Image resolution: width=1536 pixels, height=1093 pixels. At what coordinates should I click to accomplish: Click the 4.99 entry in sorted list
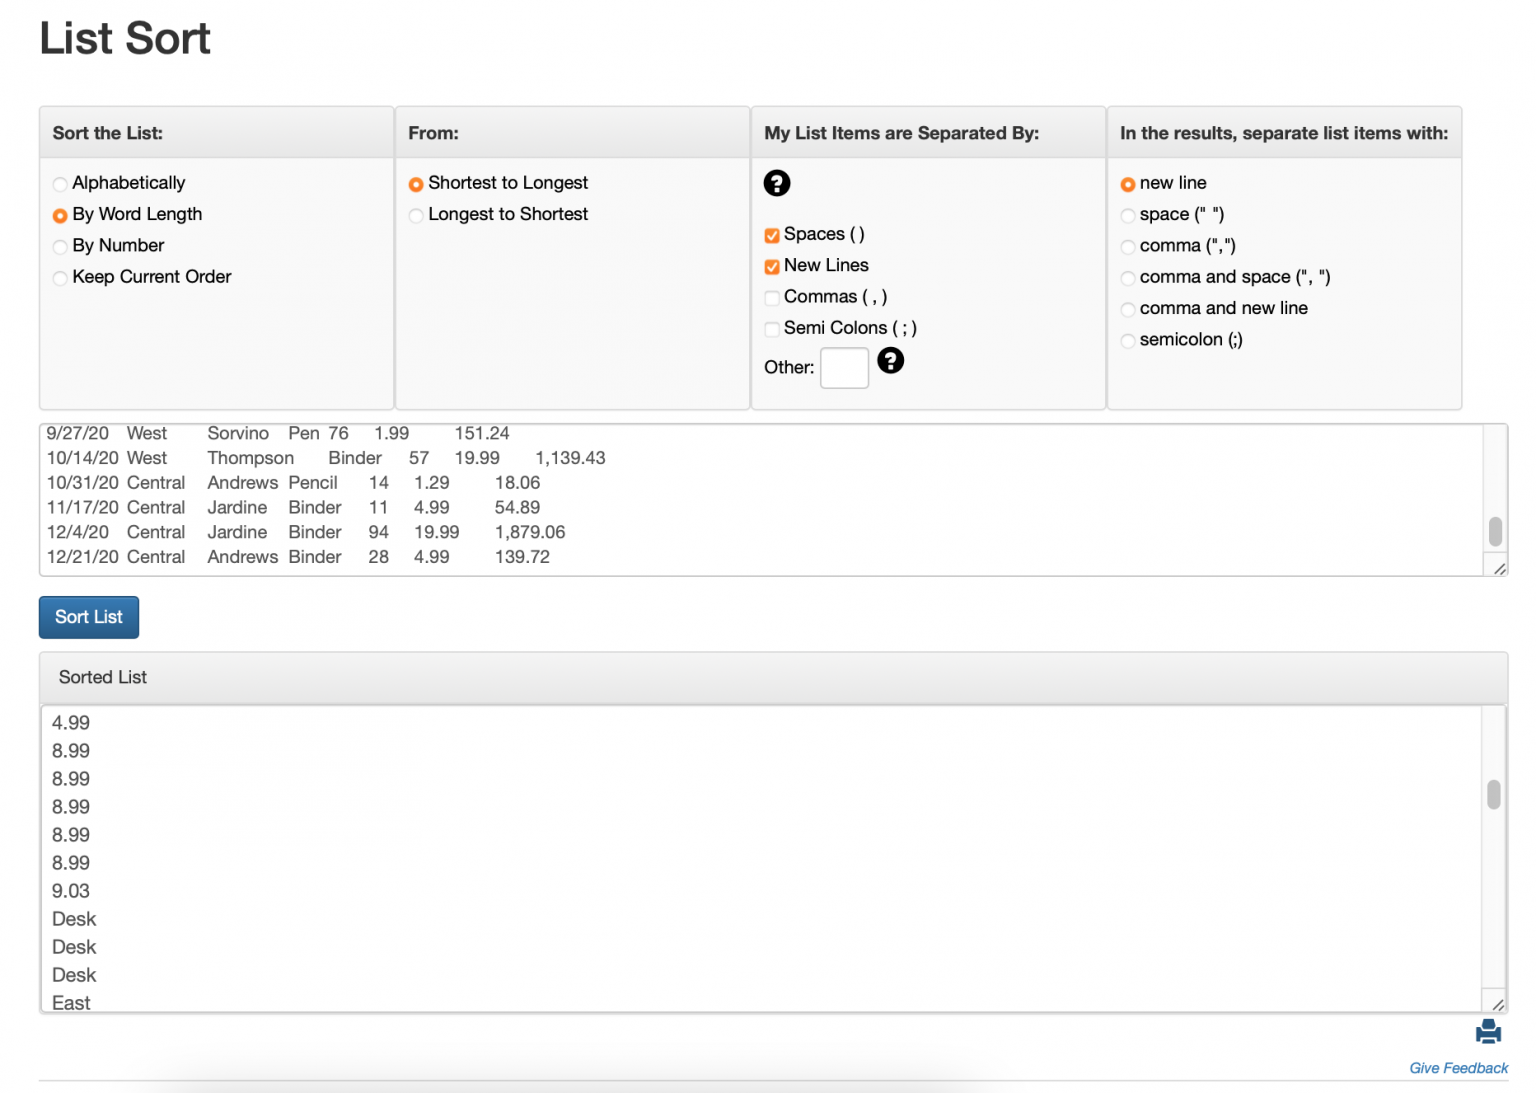pos(71,723)
